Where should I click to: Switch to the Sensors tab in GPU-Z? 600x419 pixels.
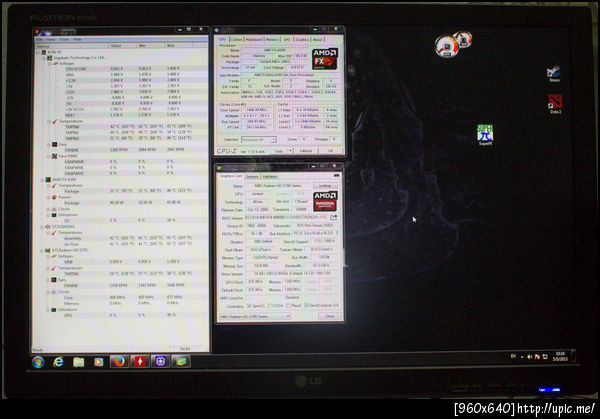[x=252, y=176]
